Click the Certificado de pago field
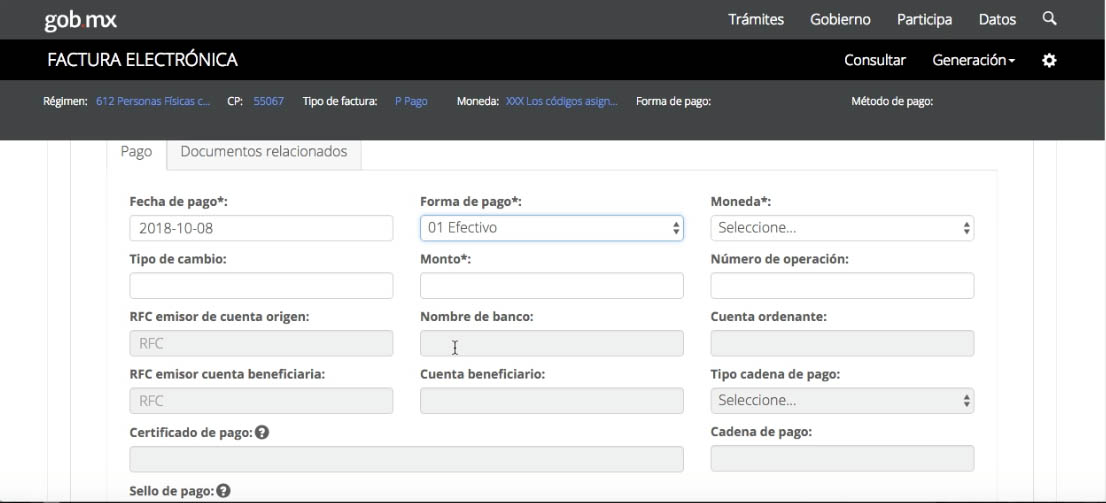The image size is (1106, 503). click(406, 459)
